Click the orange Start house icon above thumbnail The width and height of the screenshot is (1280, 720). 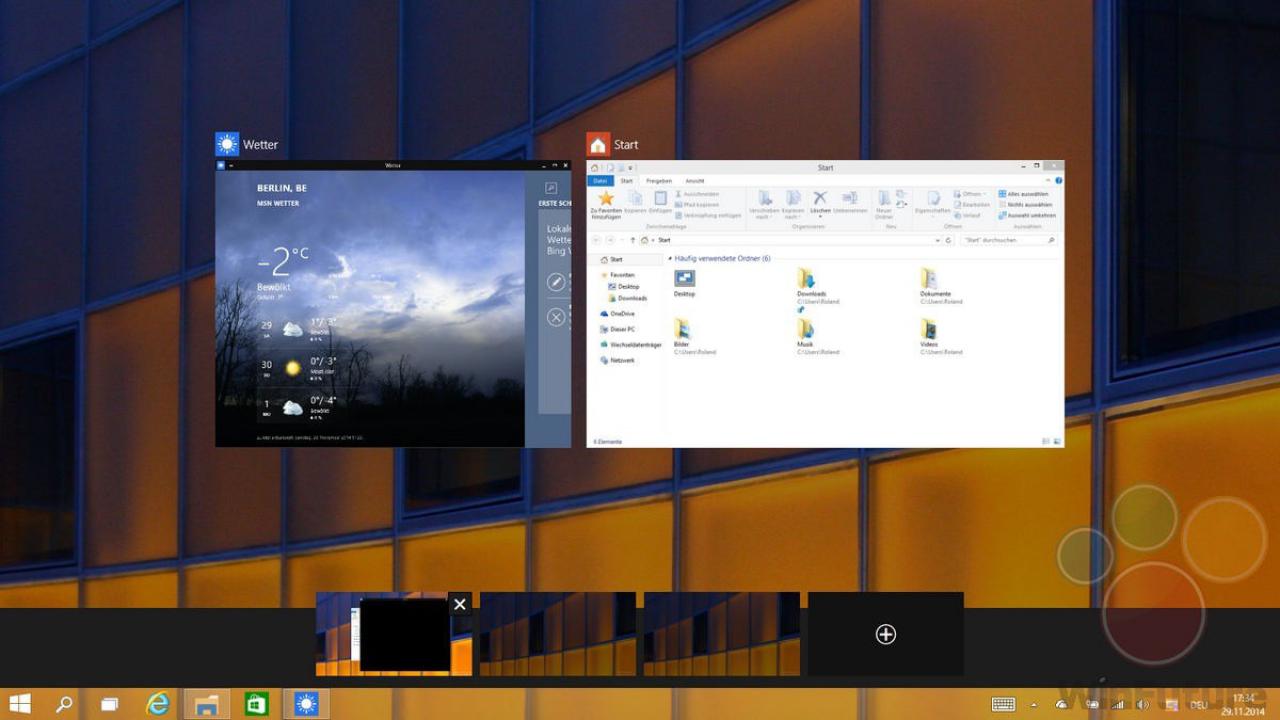click(598, 144)
